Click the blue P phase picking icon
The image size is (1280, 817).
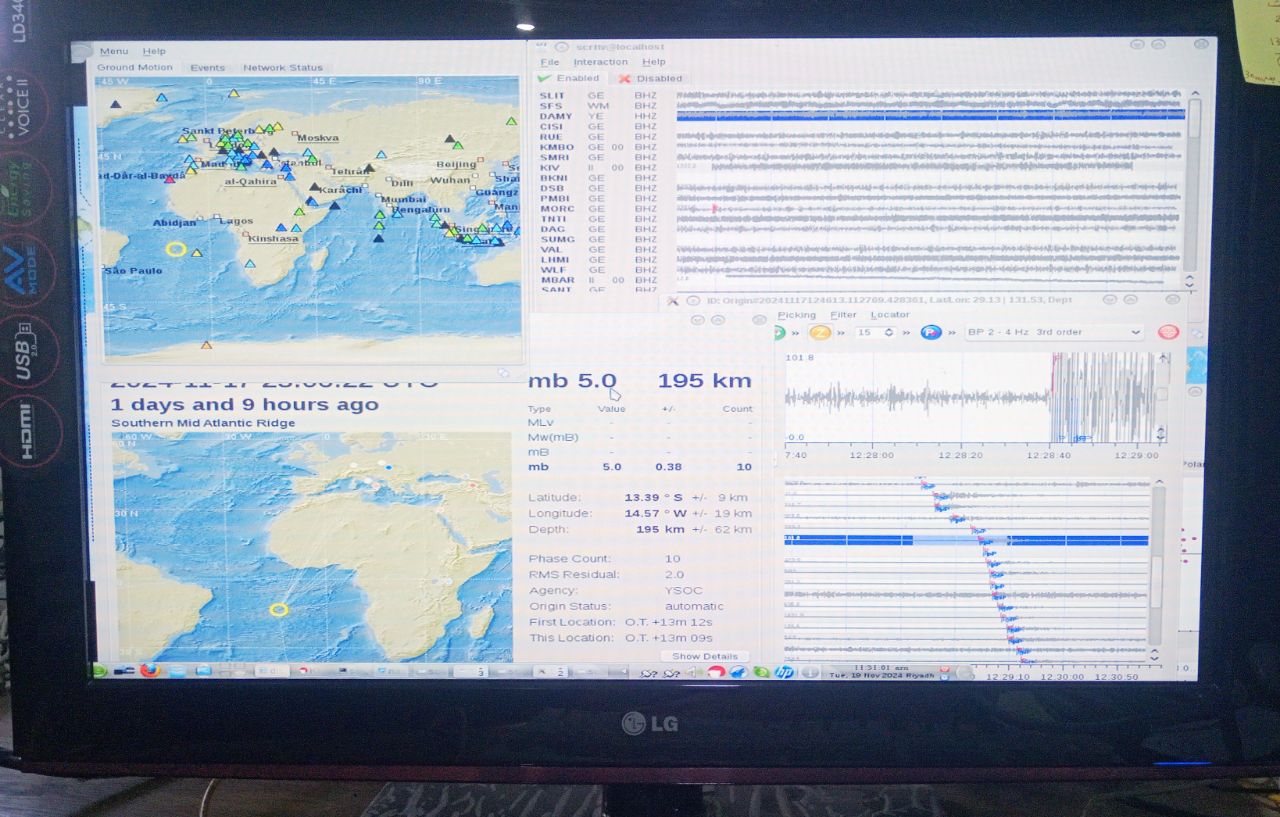[931, 332]
